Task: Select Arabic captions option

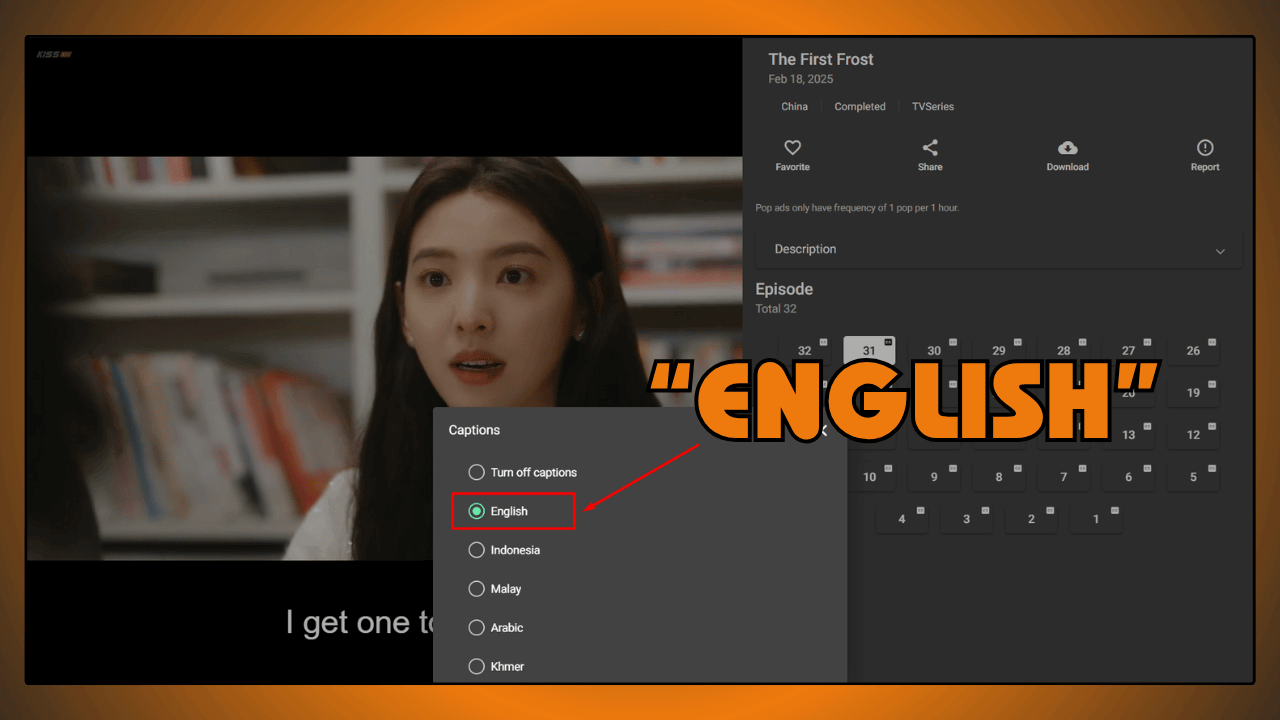Action: click(x=477, y=628)
